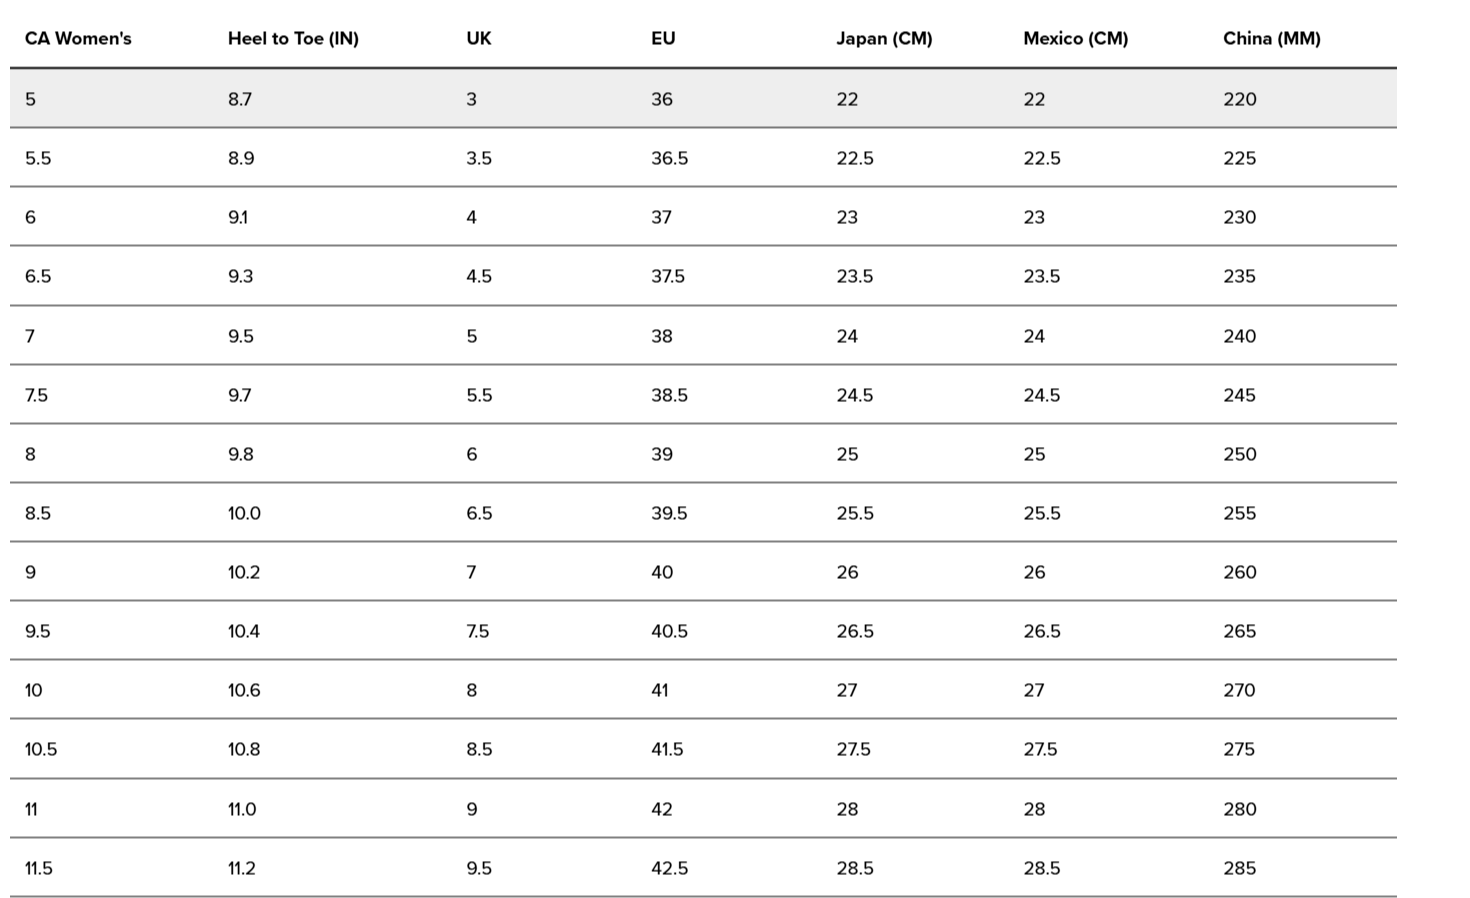Image resolution: width=1470 pixels, height=898 pixels.
Task: Click the highlighted row's EU value 36
Action: click(662, 99)
